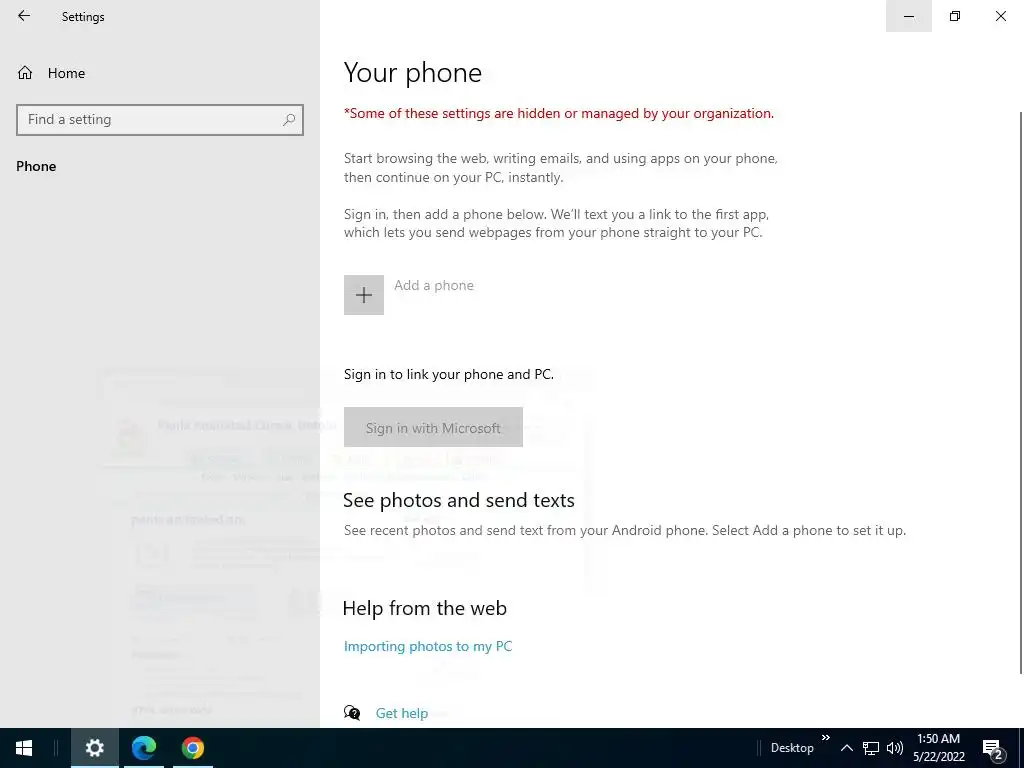Click the Desktop toolbar label
Viewport: 1024px width, 768px height.
(x=792, y=748)
